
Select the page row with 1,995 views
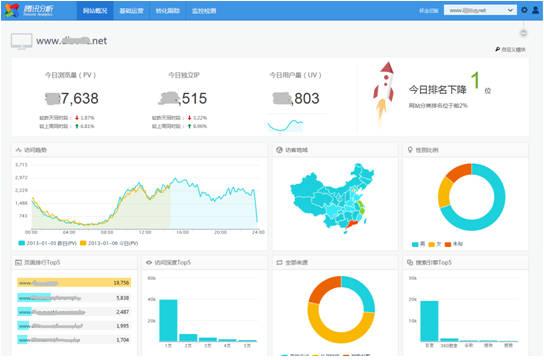click(x=74, y=326)
